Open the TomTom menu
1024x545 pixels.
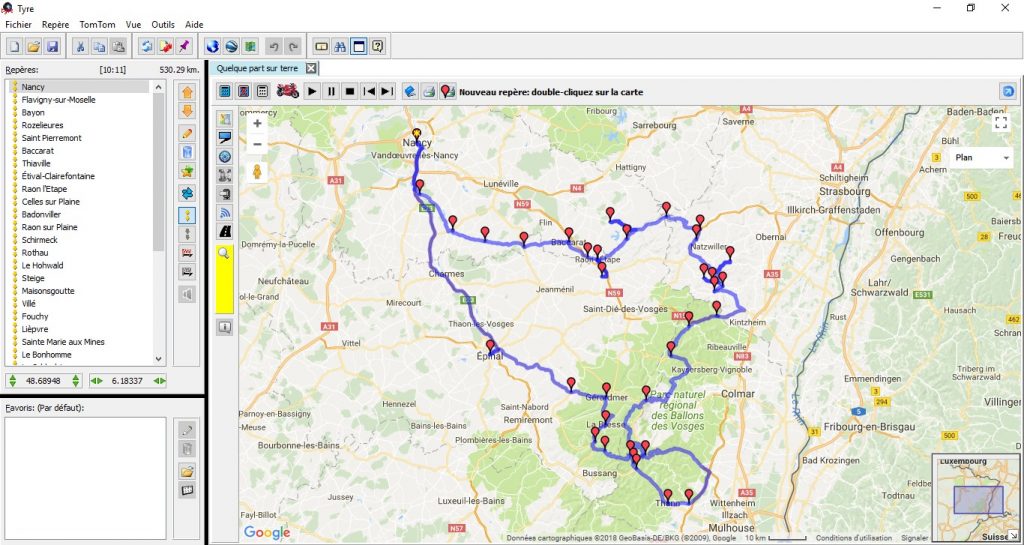[97, 24]
